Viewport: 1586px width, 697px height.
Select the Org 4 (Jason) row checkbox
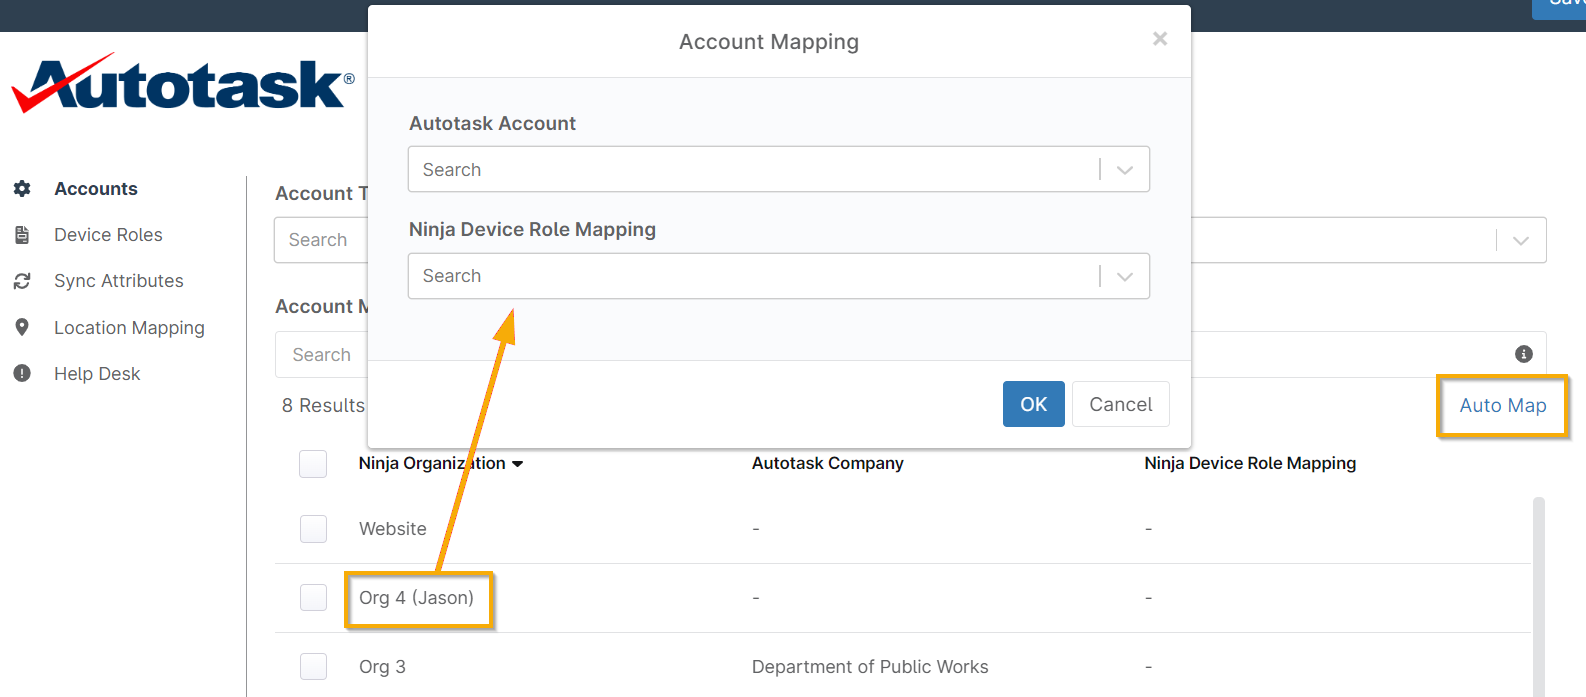313,598
